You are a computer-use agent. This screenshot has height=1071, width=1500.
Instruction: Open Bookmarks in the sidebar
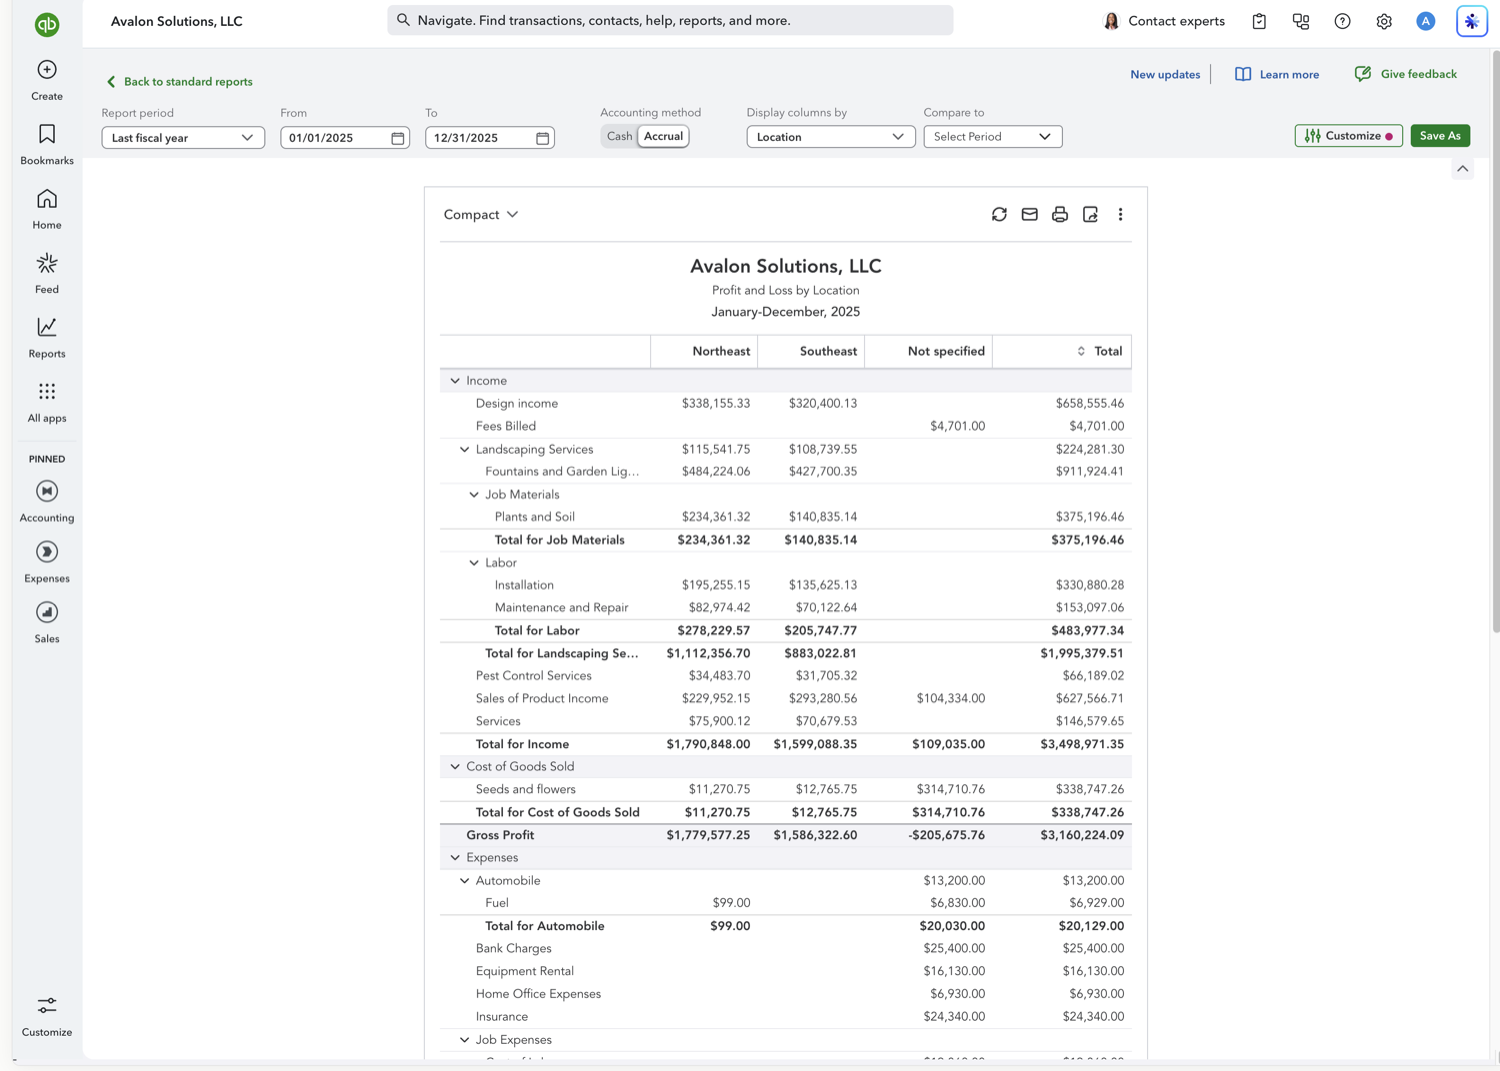[47, 144]
